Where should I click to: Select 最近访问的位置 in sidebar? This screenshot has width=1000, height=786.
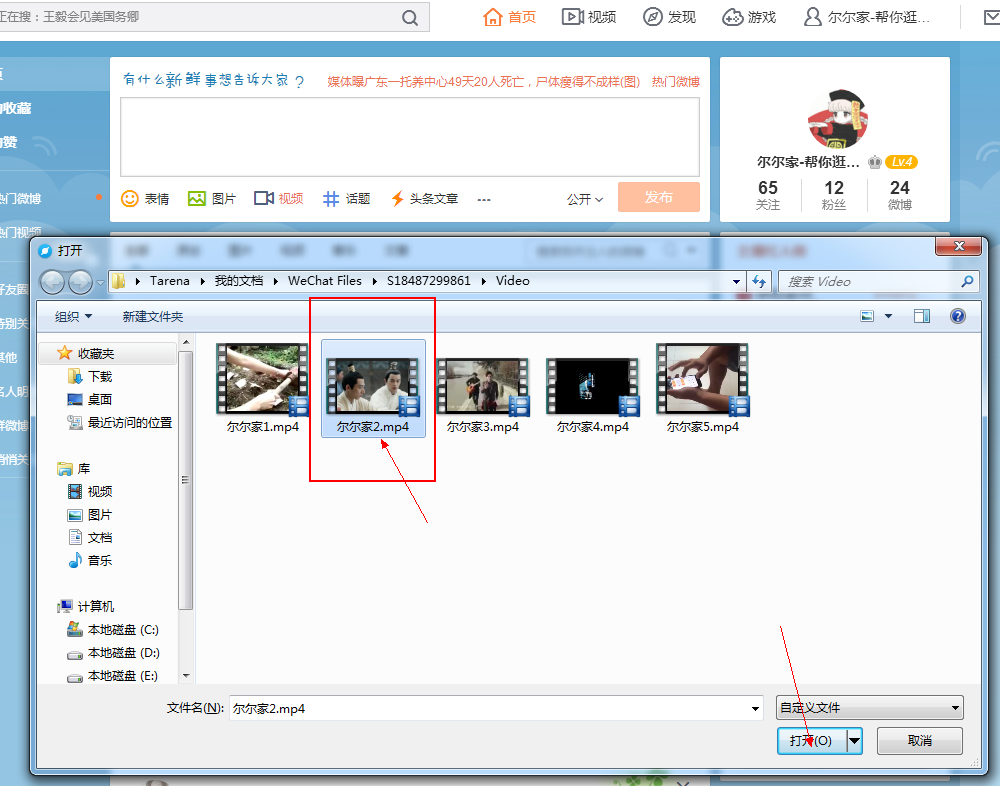[x=120, y=422]
